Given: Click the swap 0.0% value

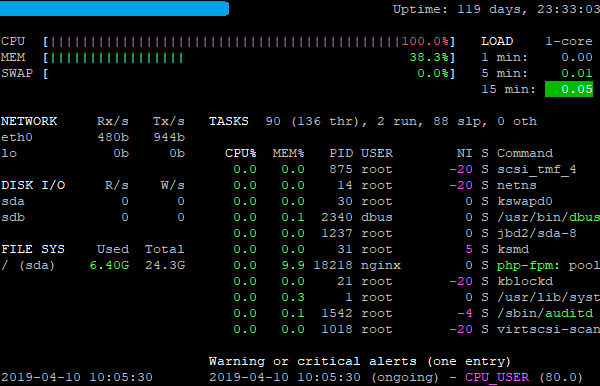Looking at the screenshot, I should point(433,73).
